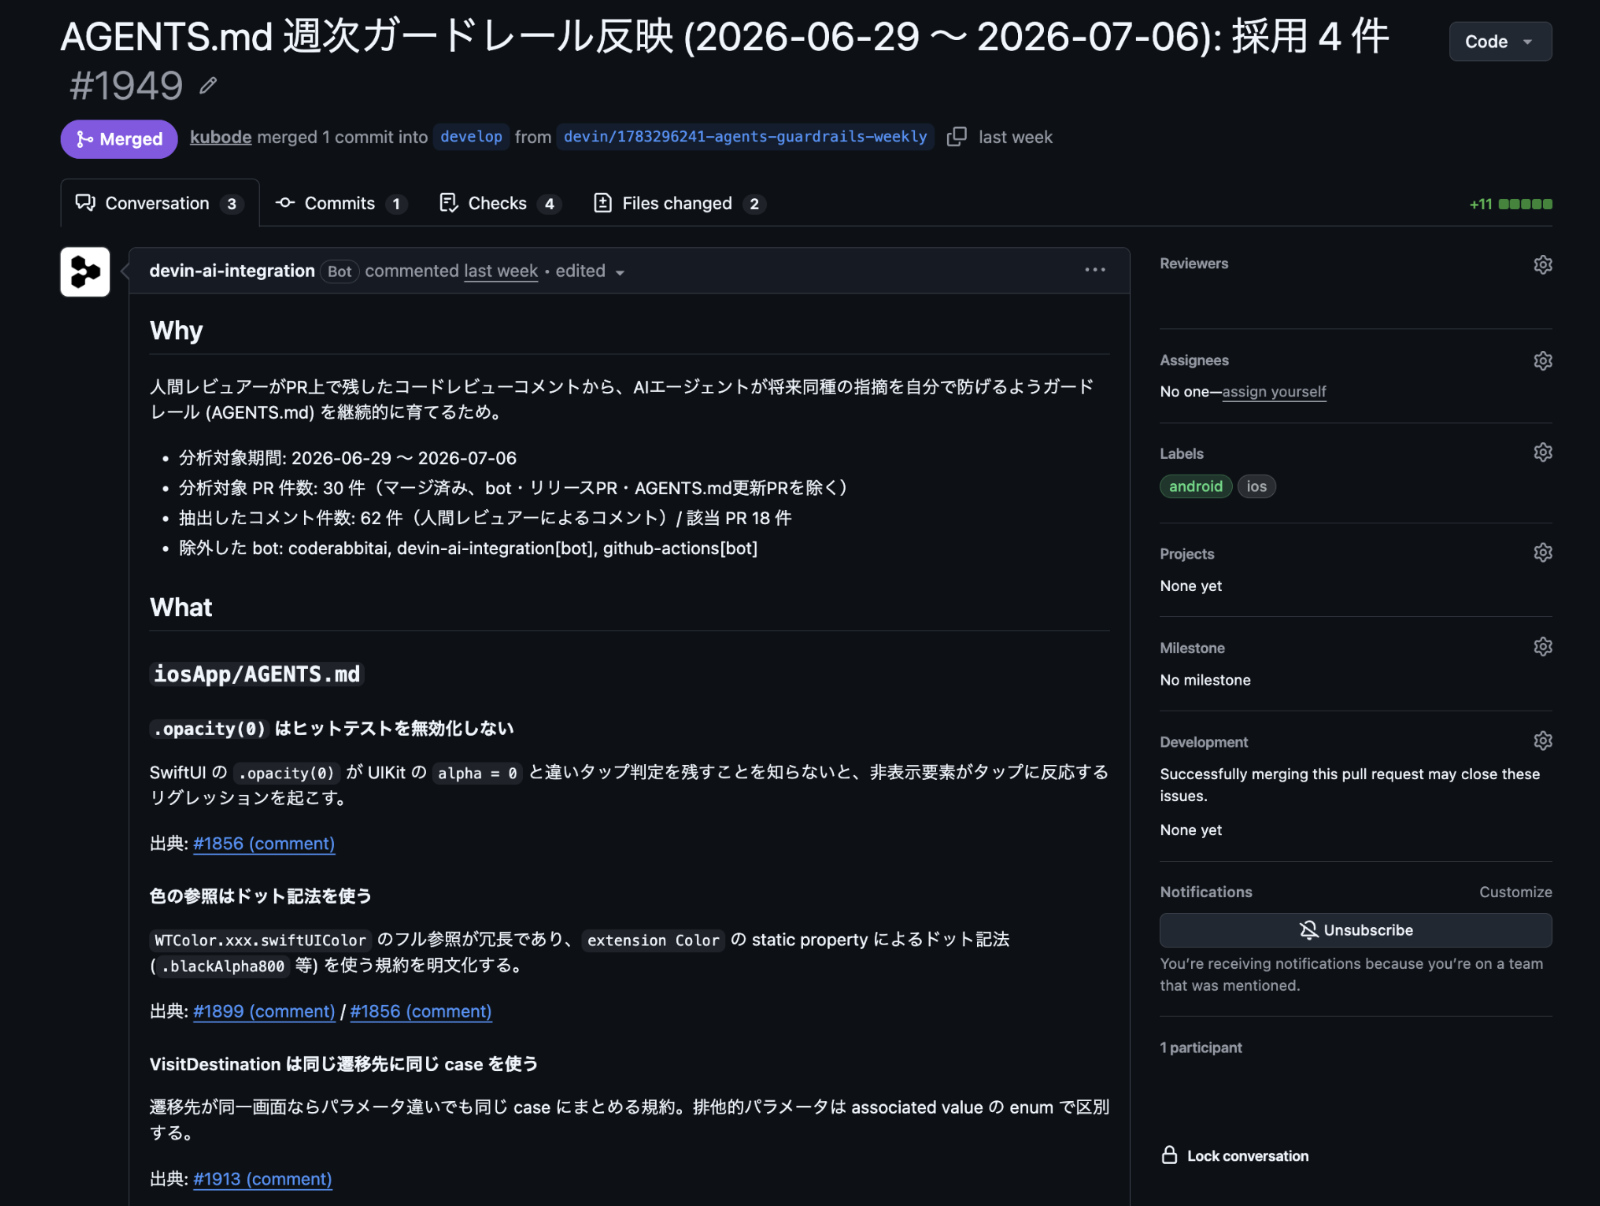Open devin-ai-integration author link
The image size is (1600, 1206).
[x=232, y=271]
